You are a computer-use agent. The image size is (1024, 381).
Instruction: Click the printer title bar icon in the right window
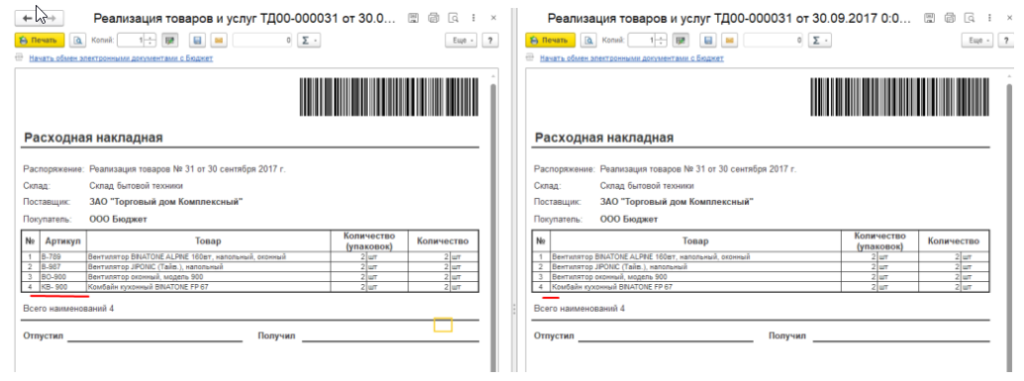(951, 18)
